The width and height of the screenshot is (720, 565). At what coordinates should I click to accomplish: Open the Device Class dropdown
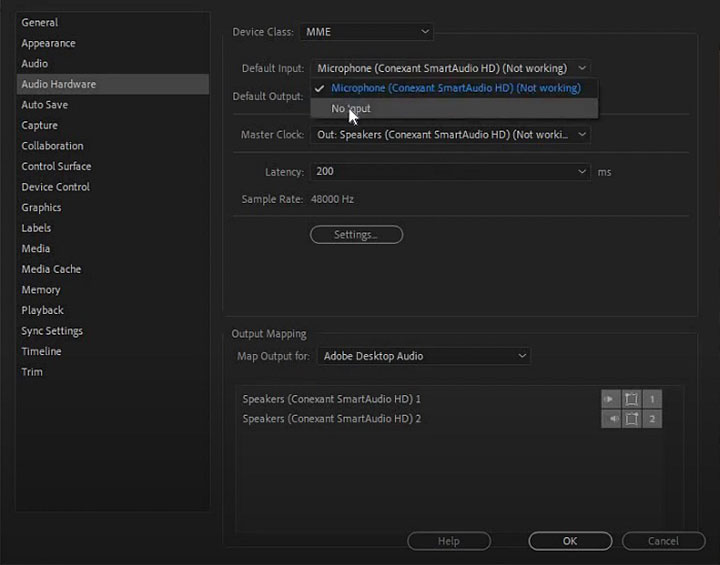point(366,32)
